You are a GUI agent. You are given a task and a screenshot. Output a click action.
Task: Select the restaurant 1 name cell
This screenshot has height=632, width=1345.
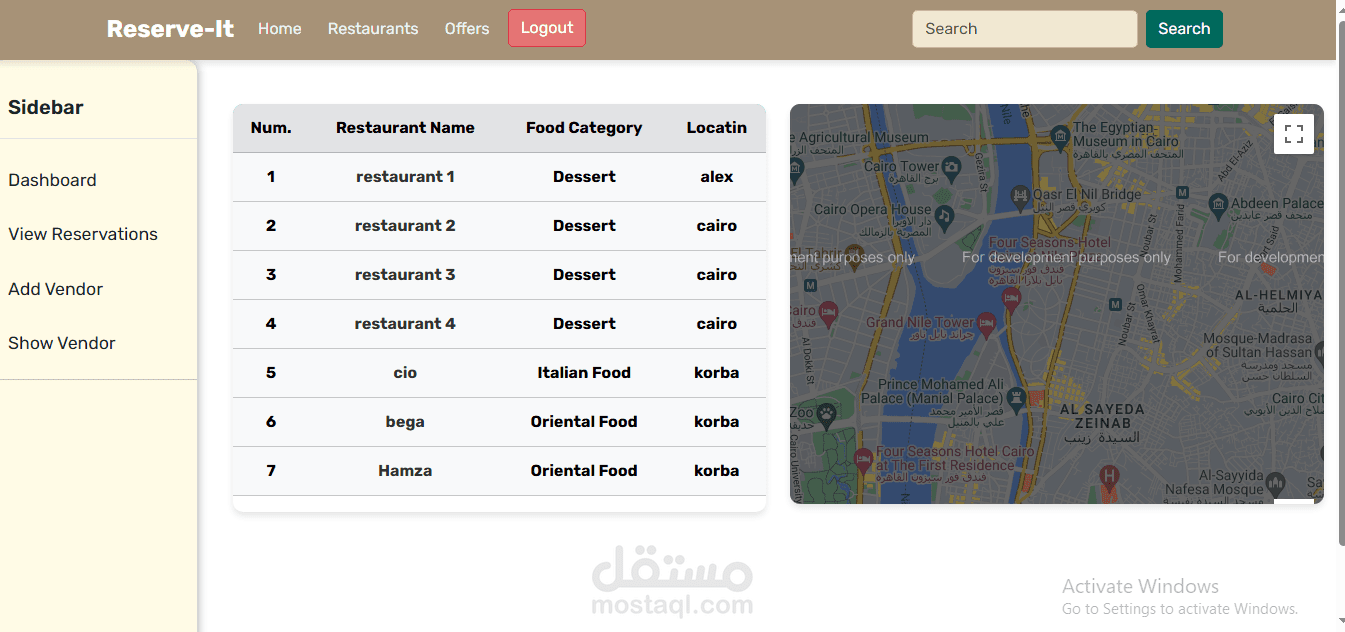pyautogui.click(x=405, y=177)
